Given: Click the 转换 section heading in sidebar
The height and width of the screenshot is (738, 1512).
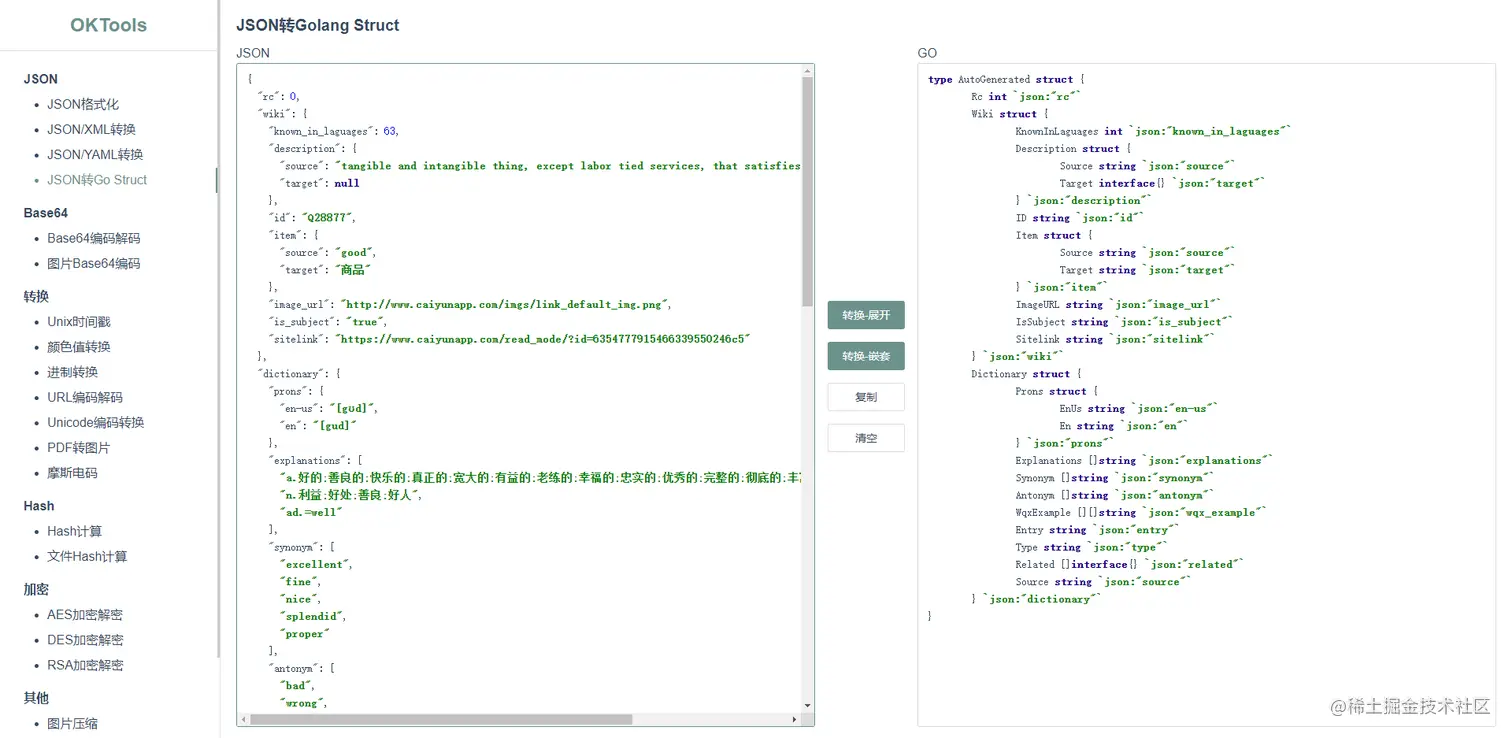Looking at the screenshot, I should click(36, 296).
